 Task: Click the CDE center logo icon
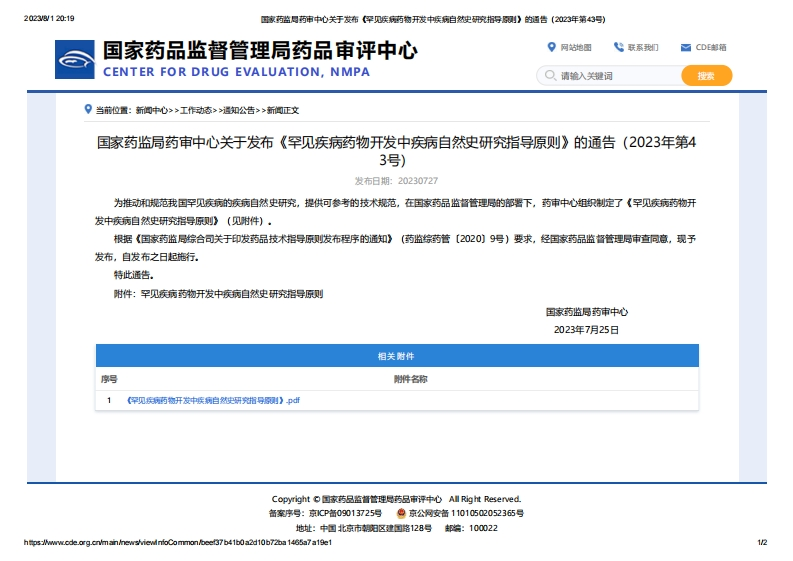coord(76,60)
